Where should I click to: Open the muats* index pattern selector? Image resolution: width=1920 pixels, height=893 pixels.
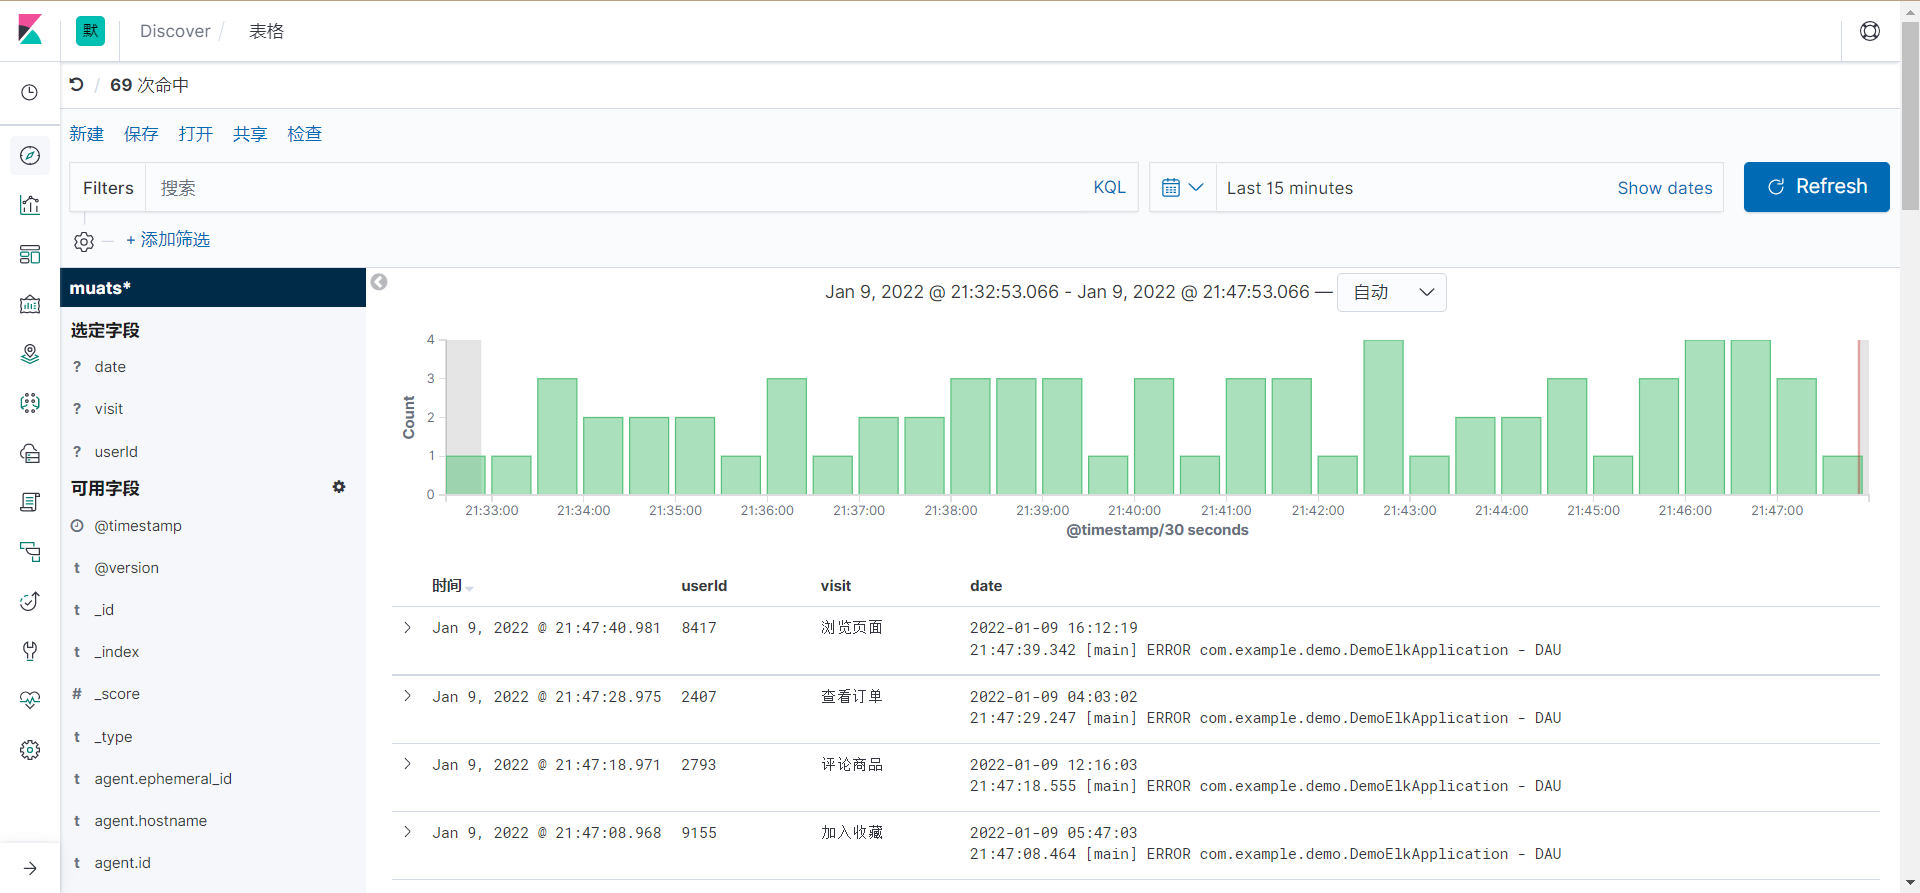(x=213, y=288)
